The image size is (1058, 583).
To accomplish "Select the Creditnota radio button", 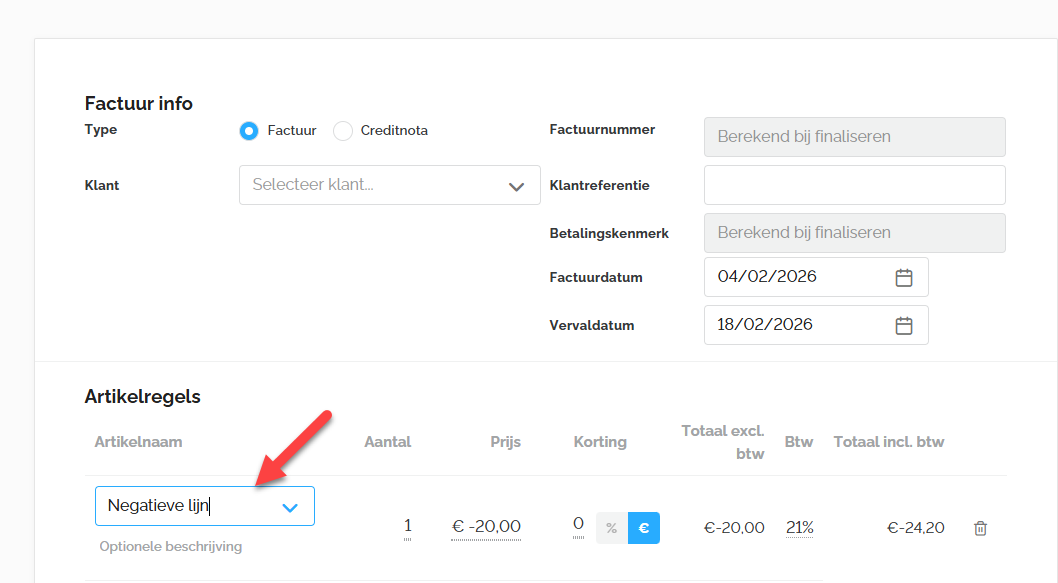I will pos(343,131).
